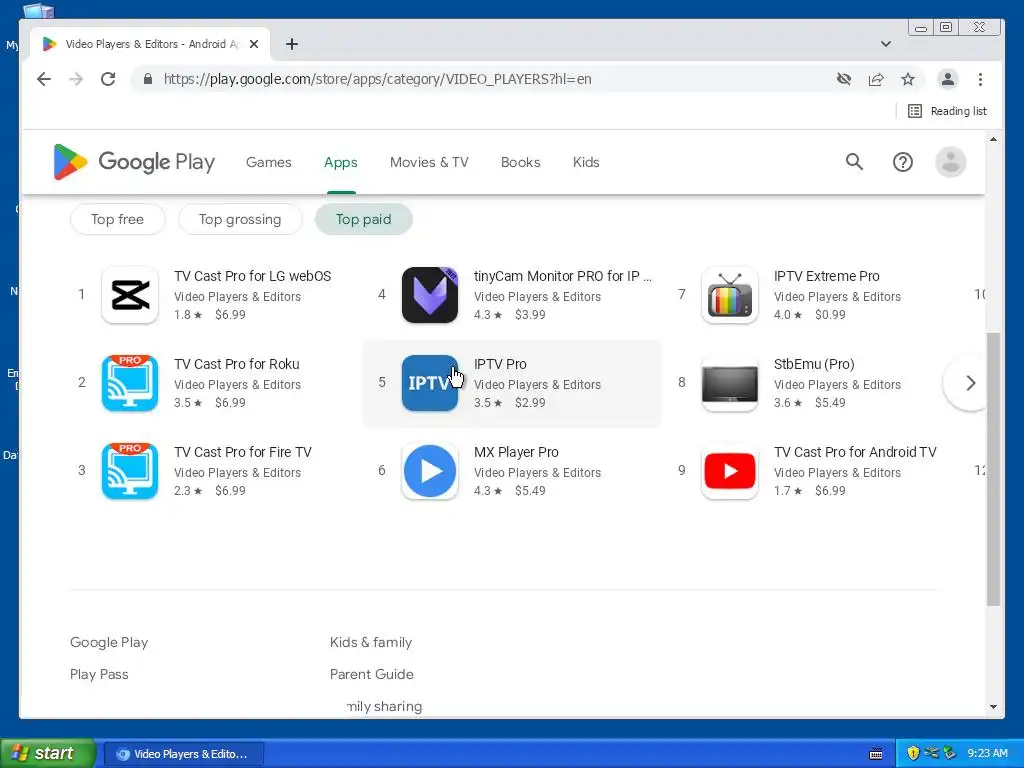Image resolution: width=1024 pixels, height=768 pixels.
Task: Switch to Movies & TV section
Action: (429, 162)
